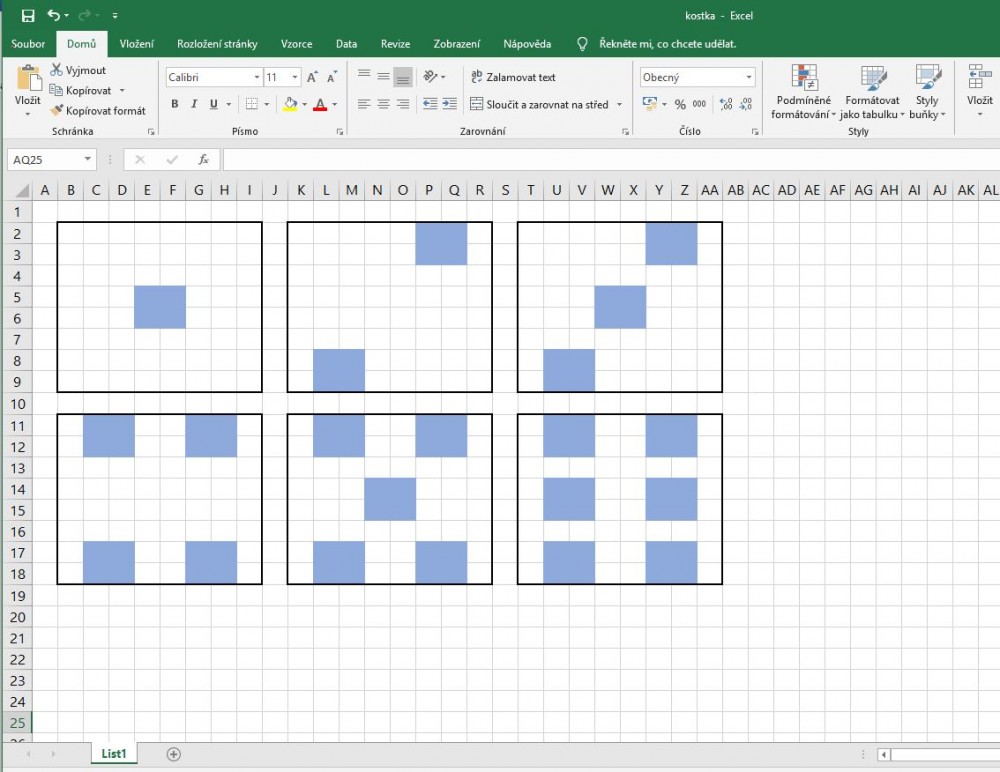Toggle bold formatting
1000x772 pixels.
pos(175,104)
